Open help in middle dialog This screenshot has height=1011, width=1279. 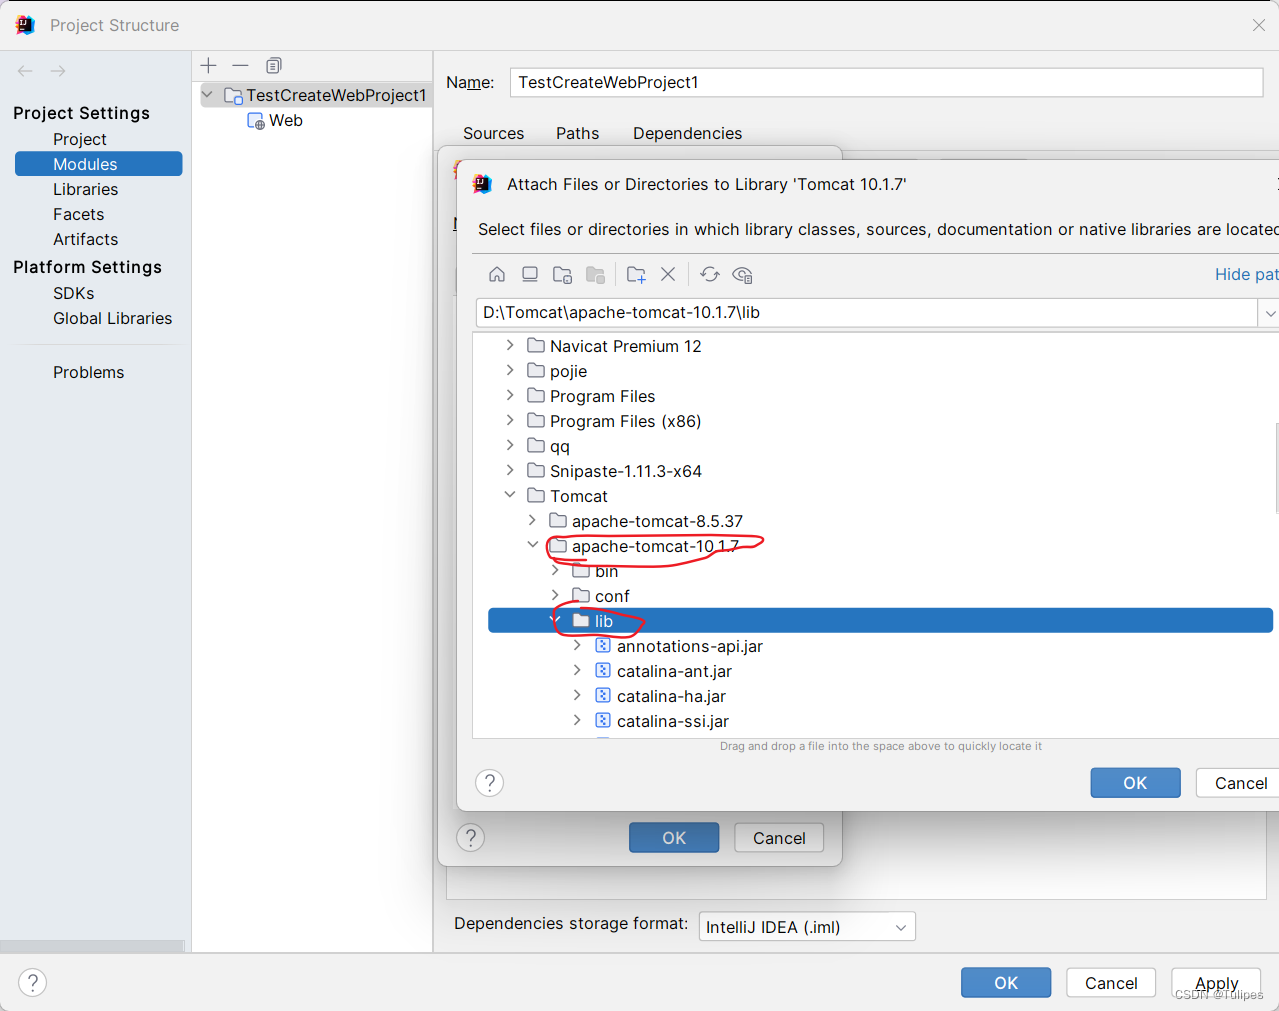click(x=470, y=838)
